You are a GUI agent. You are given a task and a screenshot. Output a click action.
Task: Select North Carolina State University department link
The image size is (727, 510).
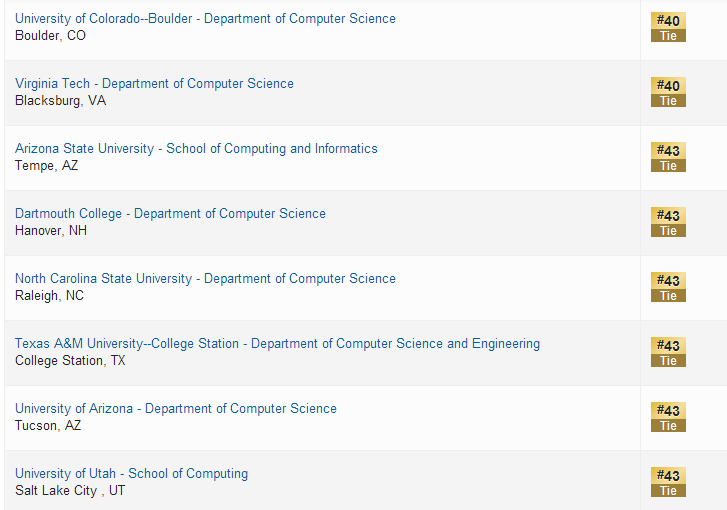pyautogui.click(x=205, y=279)
